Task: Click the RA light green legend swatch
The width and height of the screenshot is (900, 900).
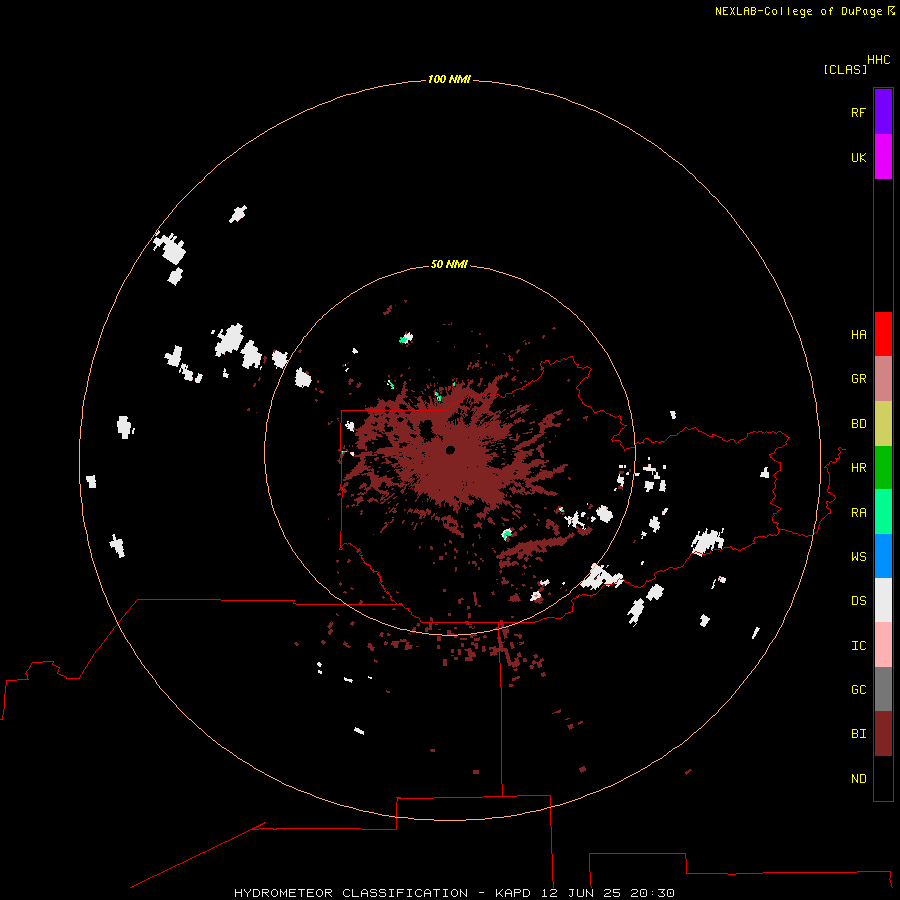Action: 883,512
